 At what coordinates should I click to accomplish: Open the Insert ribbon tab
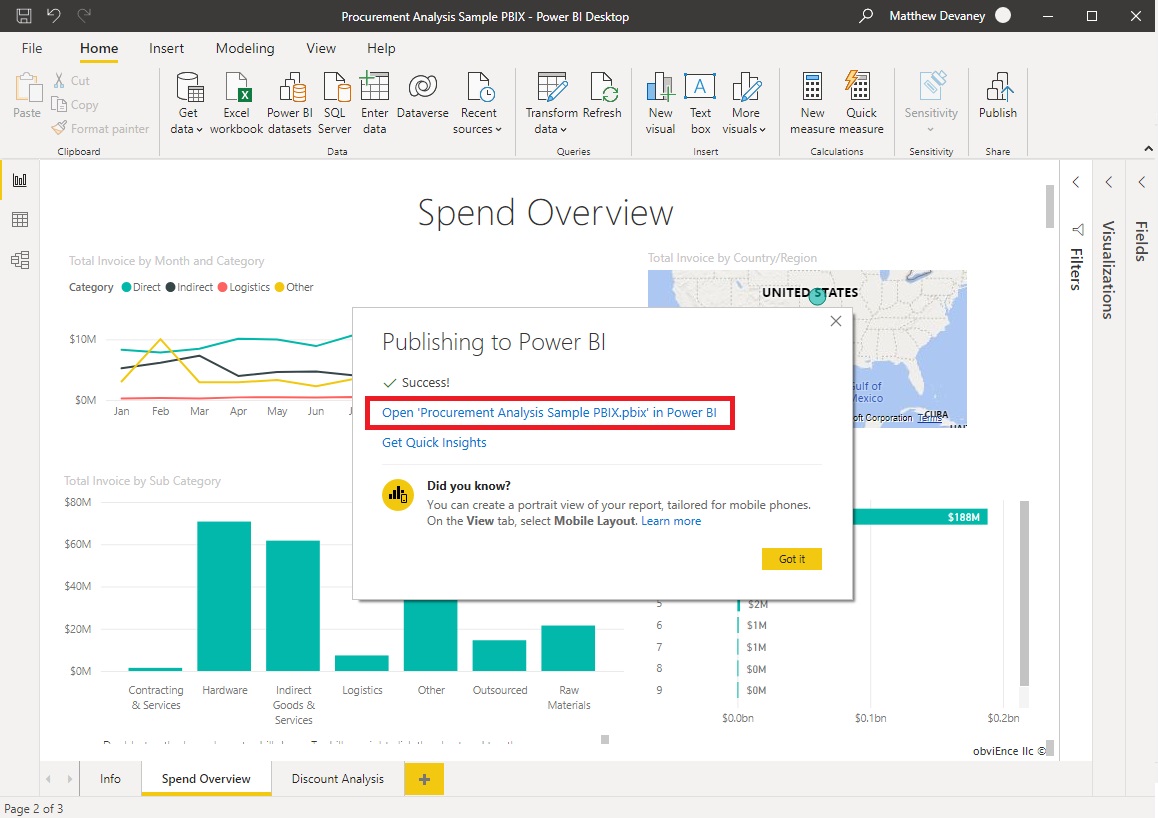166,47
